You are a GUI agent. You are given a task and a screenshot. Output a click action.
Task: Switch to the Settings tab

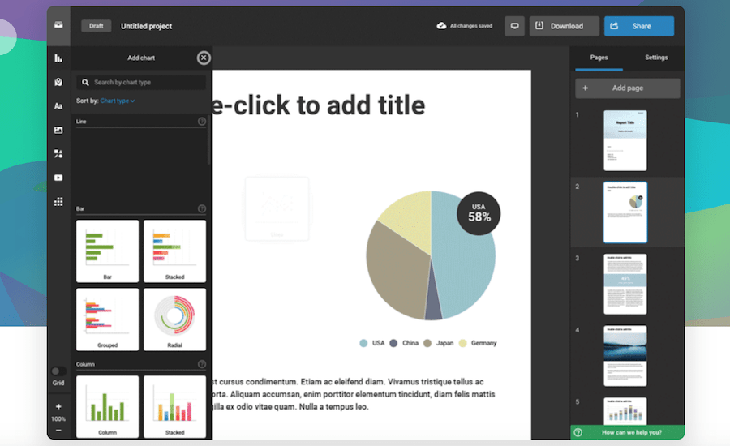(656, 58)
